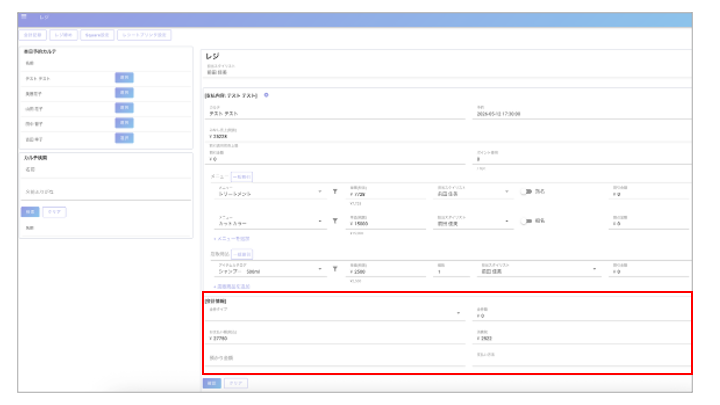720x405 pixels.
Task: Click クリア button at bottom of form
Action: [236, 383]
